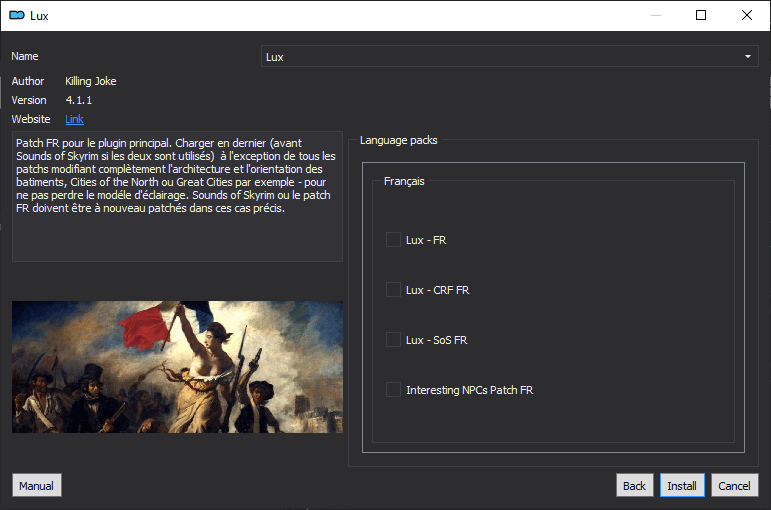Click the author name Killing Joke

[91, 81]
